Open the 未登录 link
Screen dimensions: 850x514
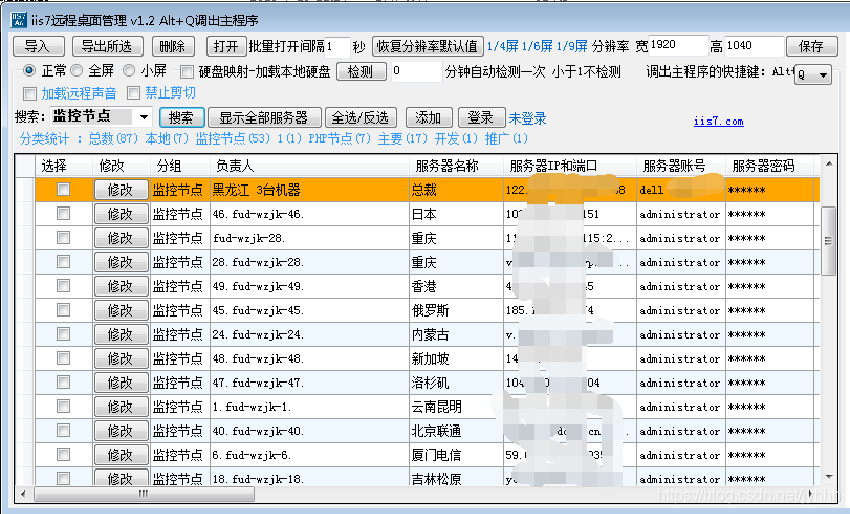point(527,118)
